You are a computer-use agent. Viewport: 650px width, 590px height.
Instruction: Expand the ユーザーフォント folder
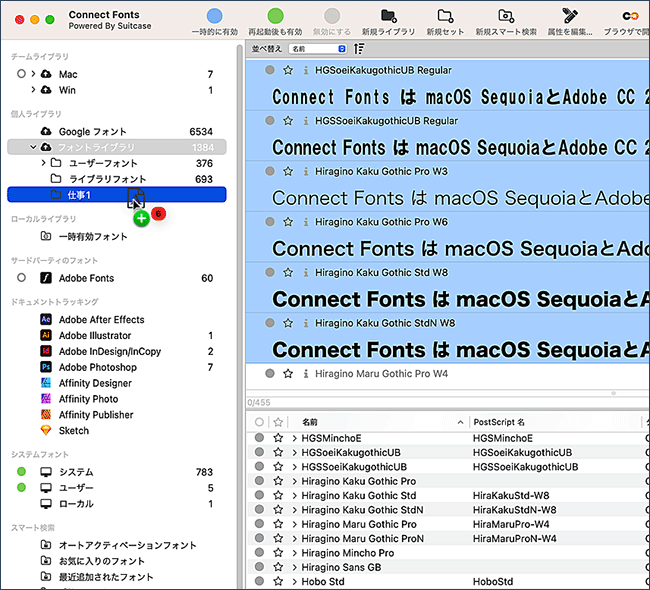[44, 163]
